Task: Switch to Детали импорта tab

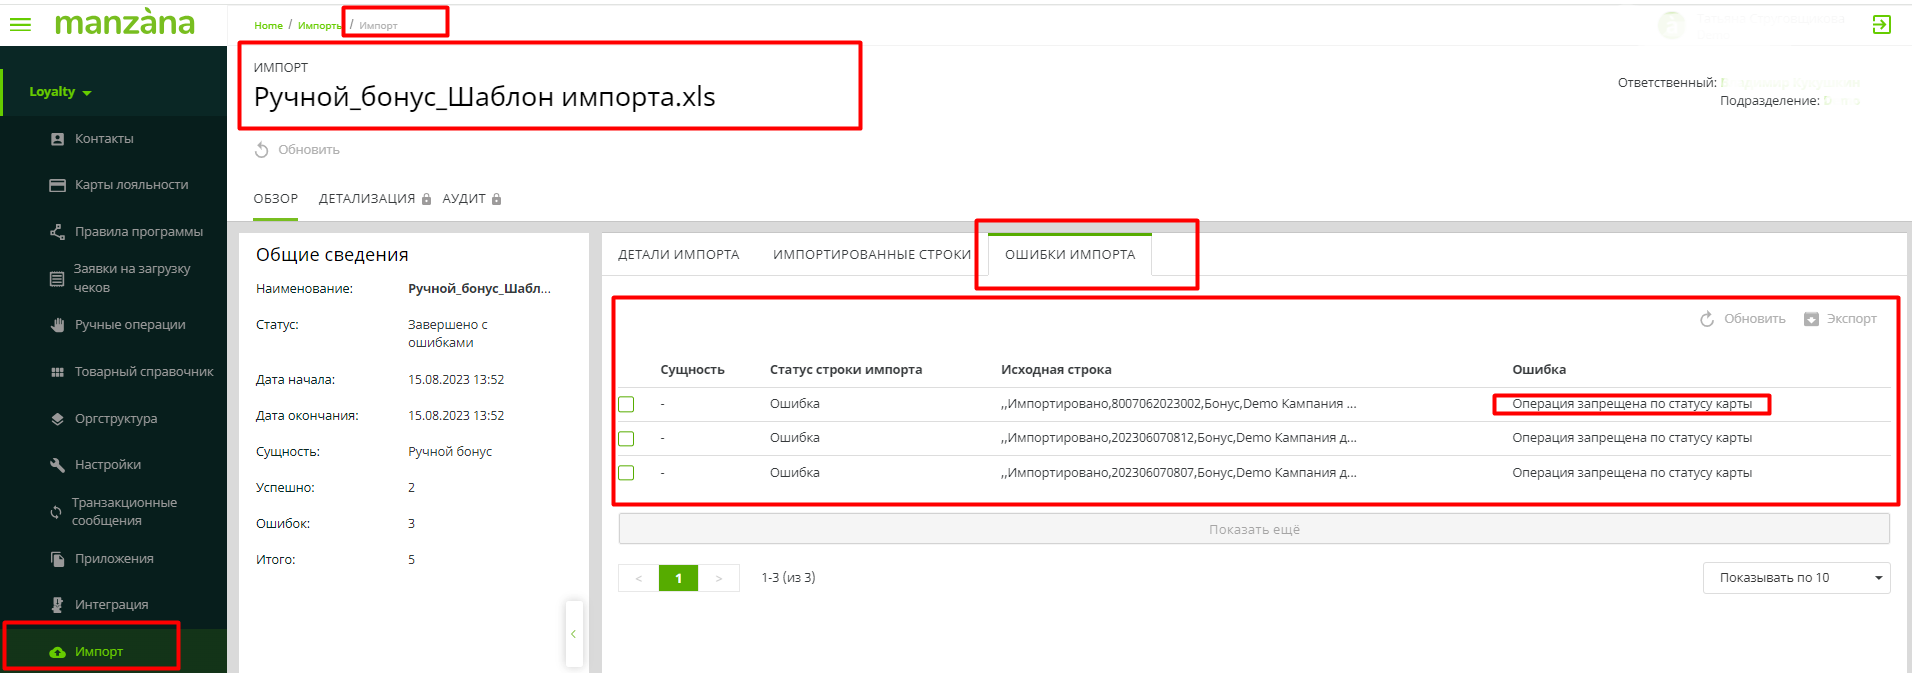Action: (678, 255)
